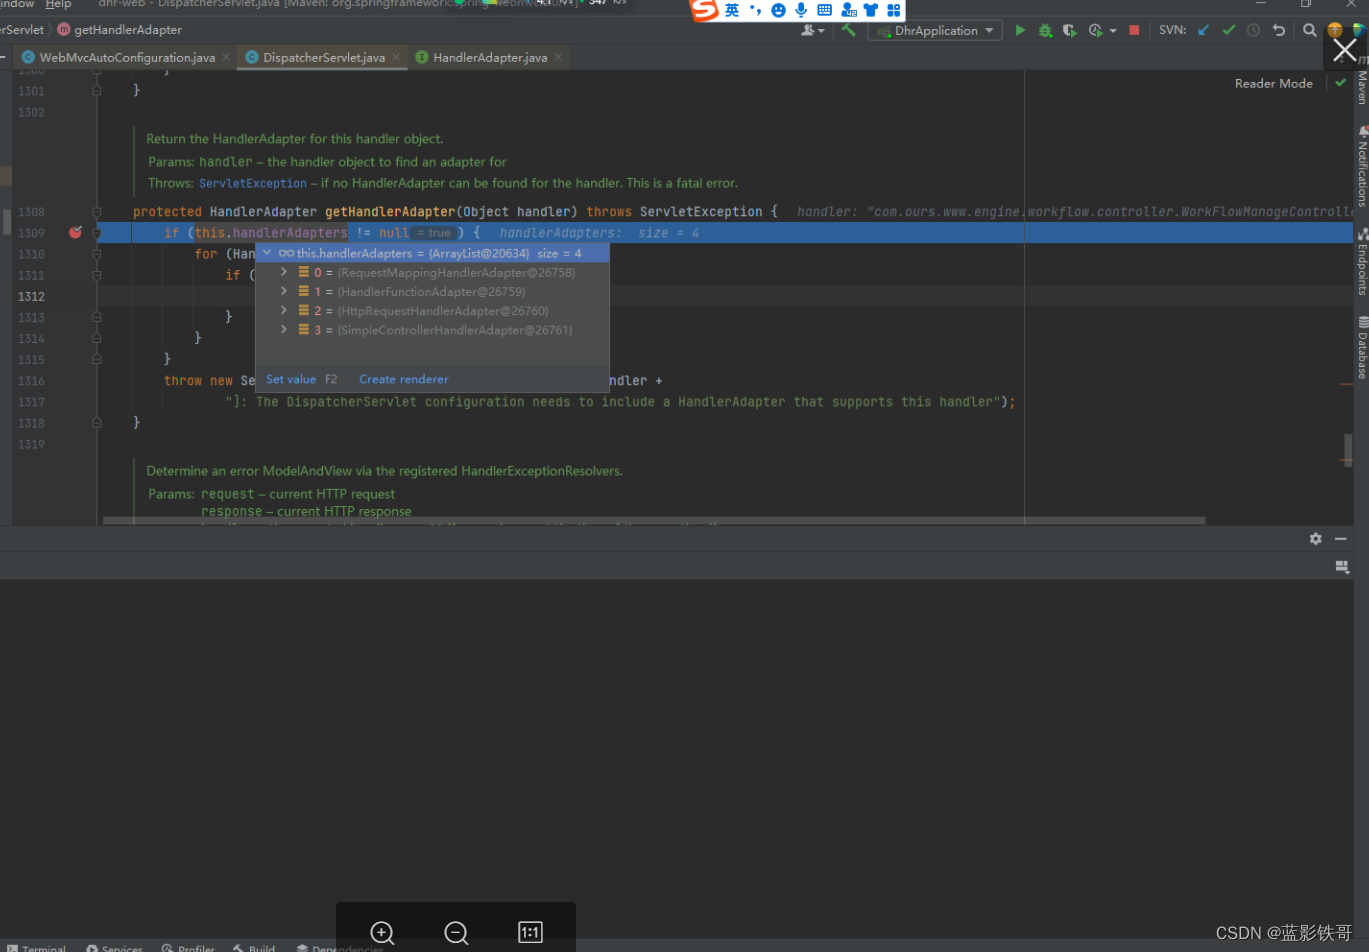The height and width of the screenshot is (952, 1369).
Task: Click the green inspection checkmark beside Reader Mode
Action: 1341,83
